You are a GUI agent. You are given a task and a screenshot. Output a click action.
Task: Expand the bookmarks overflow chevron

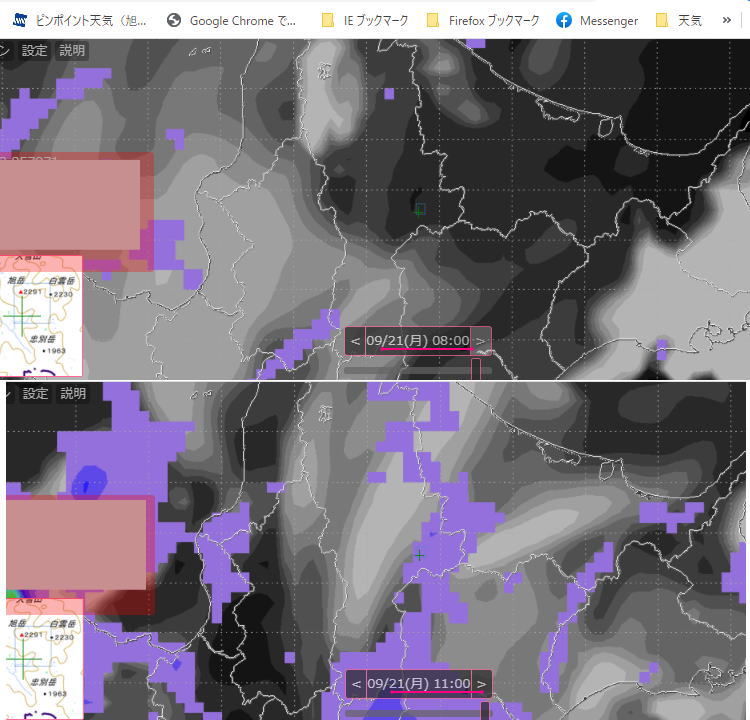(x=727, y=20)
